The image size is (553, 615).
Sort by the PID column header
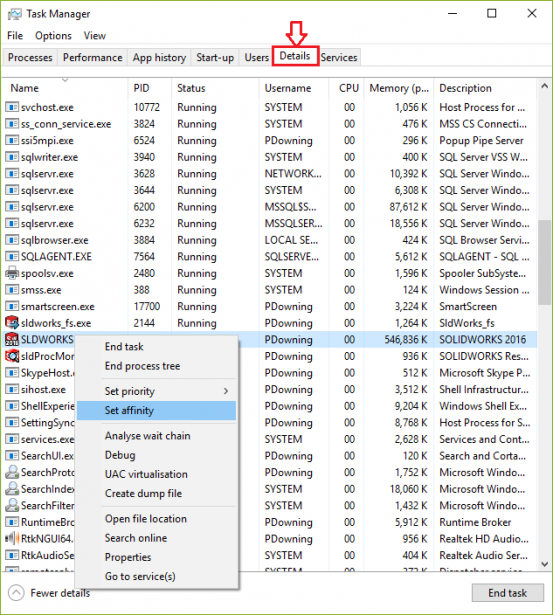click(149, 88)
